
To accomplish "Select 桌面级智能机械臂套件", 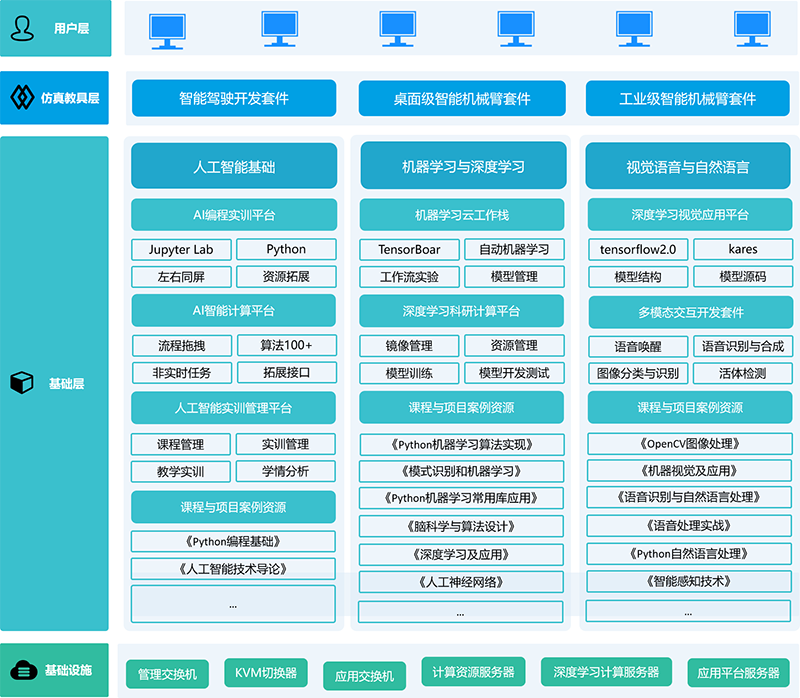I will pyautogui.click(x=462, y=99).
